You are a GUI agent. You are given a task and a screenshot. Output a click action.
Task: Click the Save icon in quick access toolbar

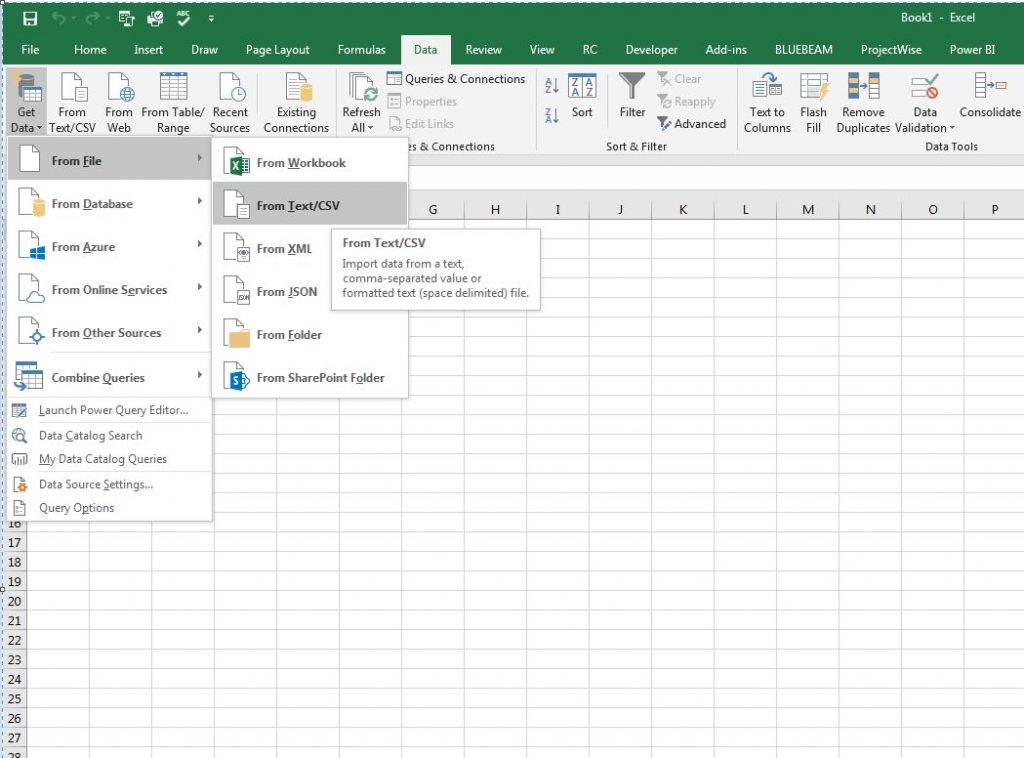pos(30,18)
